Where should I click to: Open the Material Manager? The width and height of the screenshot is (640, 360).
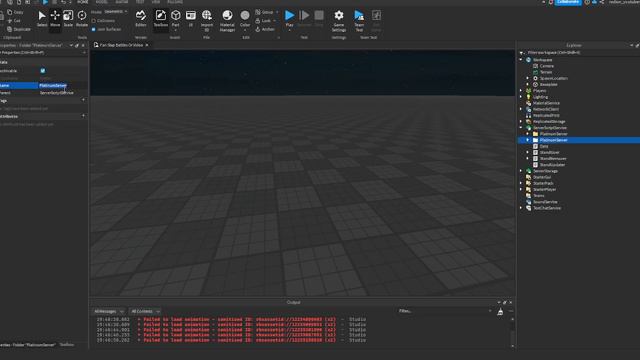click(x=227, y=20)
